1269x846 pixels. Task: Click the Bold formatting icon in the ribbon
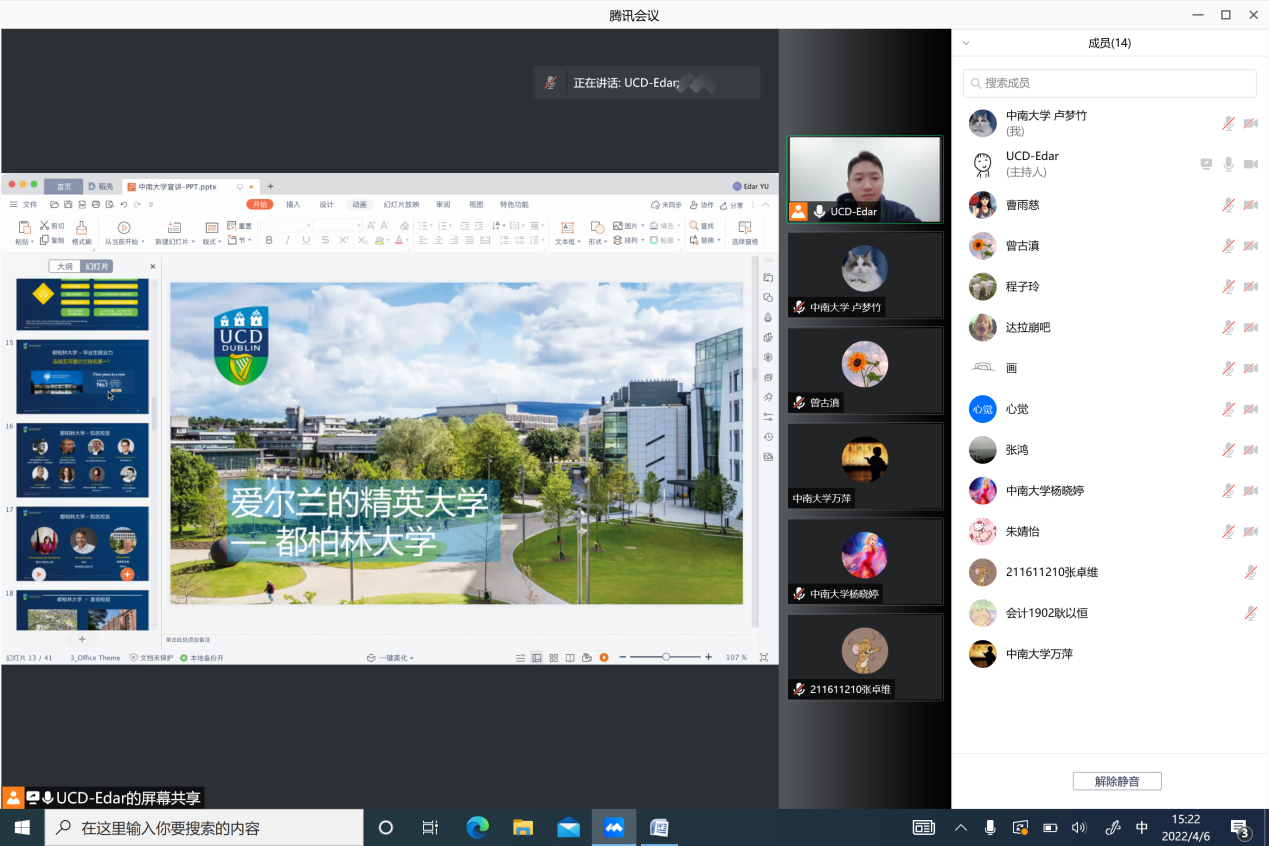tap(268, 241)
